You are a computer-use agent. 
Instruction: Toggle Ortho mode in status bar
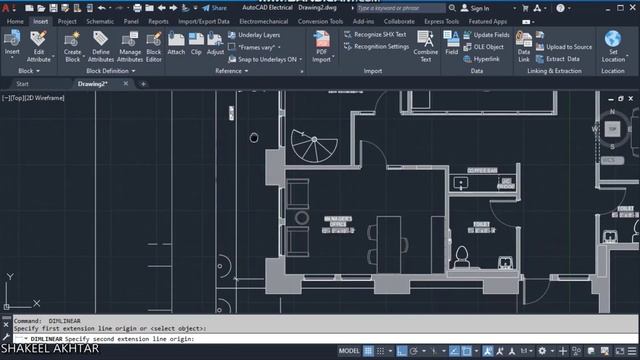402,351
